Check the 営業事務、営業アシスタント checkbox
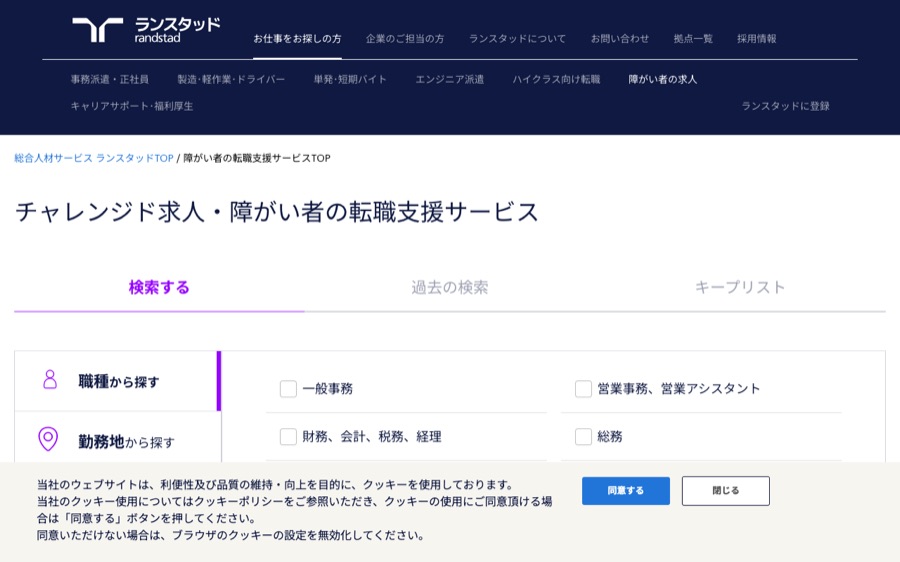This screenshot has width=900, height=562. (x=583, y=389)
